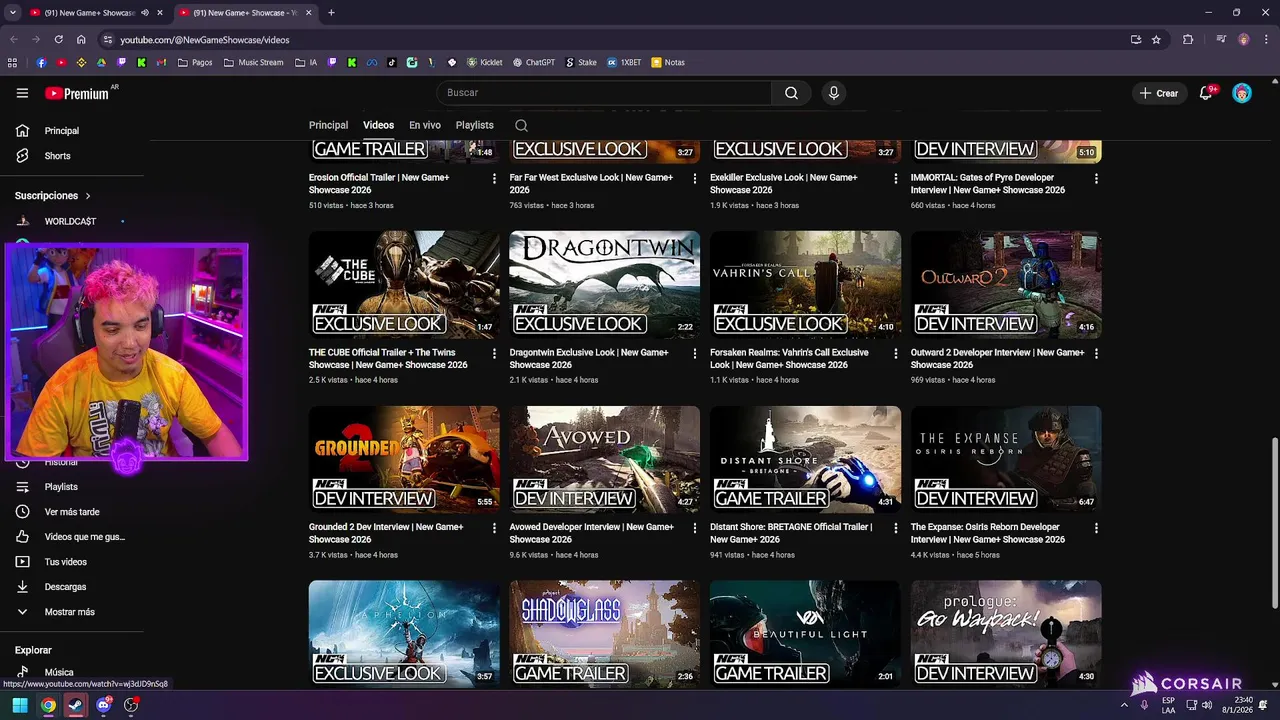Viewport: 1280px width, 720px height.
Task: Open the YouTube hamburger guide menu
Action: pos(22,93)
